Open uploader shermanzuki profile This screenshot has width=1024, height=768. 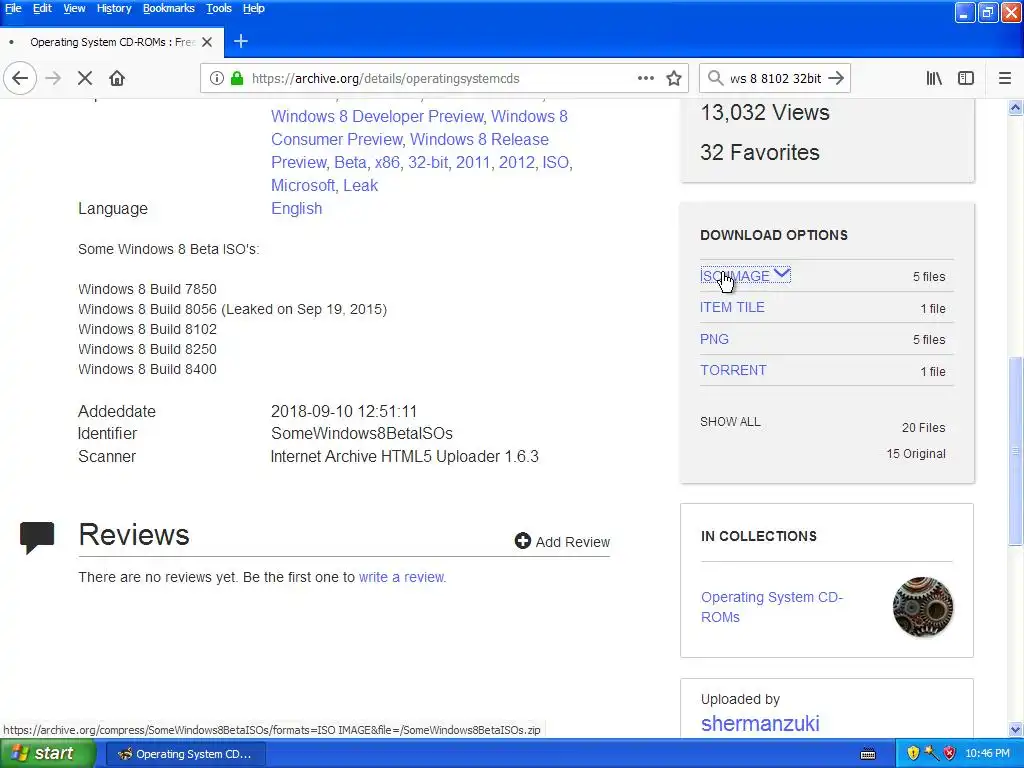coord(760,724)
